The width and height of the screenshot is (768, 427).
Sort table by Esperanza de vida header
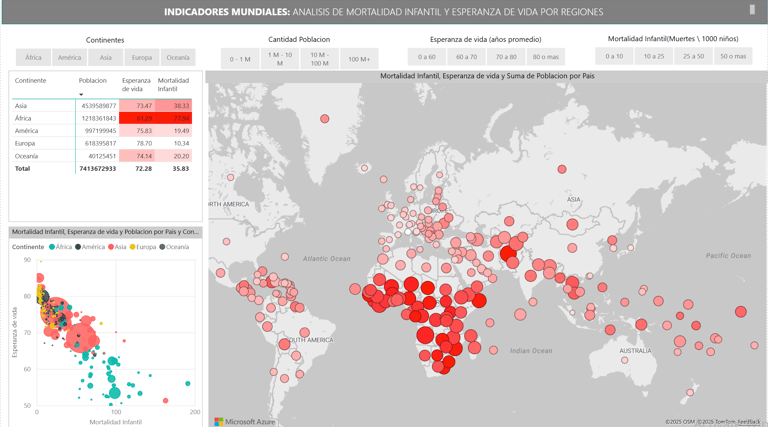click(136, 85)
